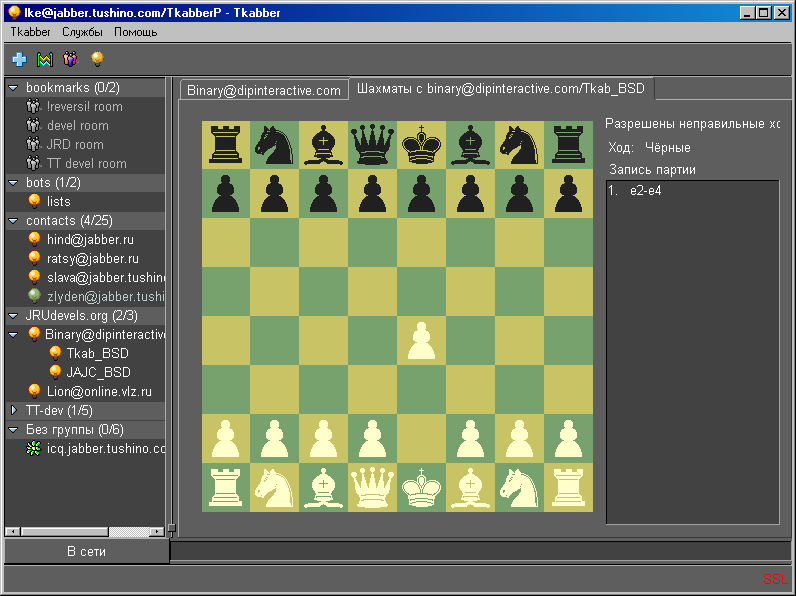Screen dimensions: 796x596
Task: Collapse the contacts group
Action: [x=13, y=221]
